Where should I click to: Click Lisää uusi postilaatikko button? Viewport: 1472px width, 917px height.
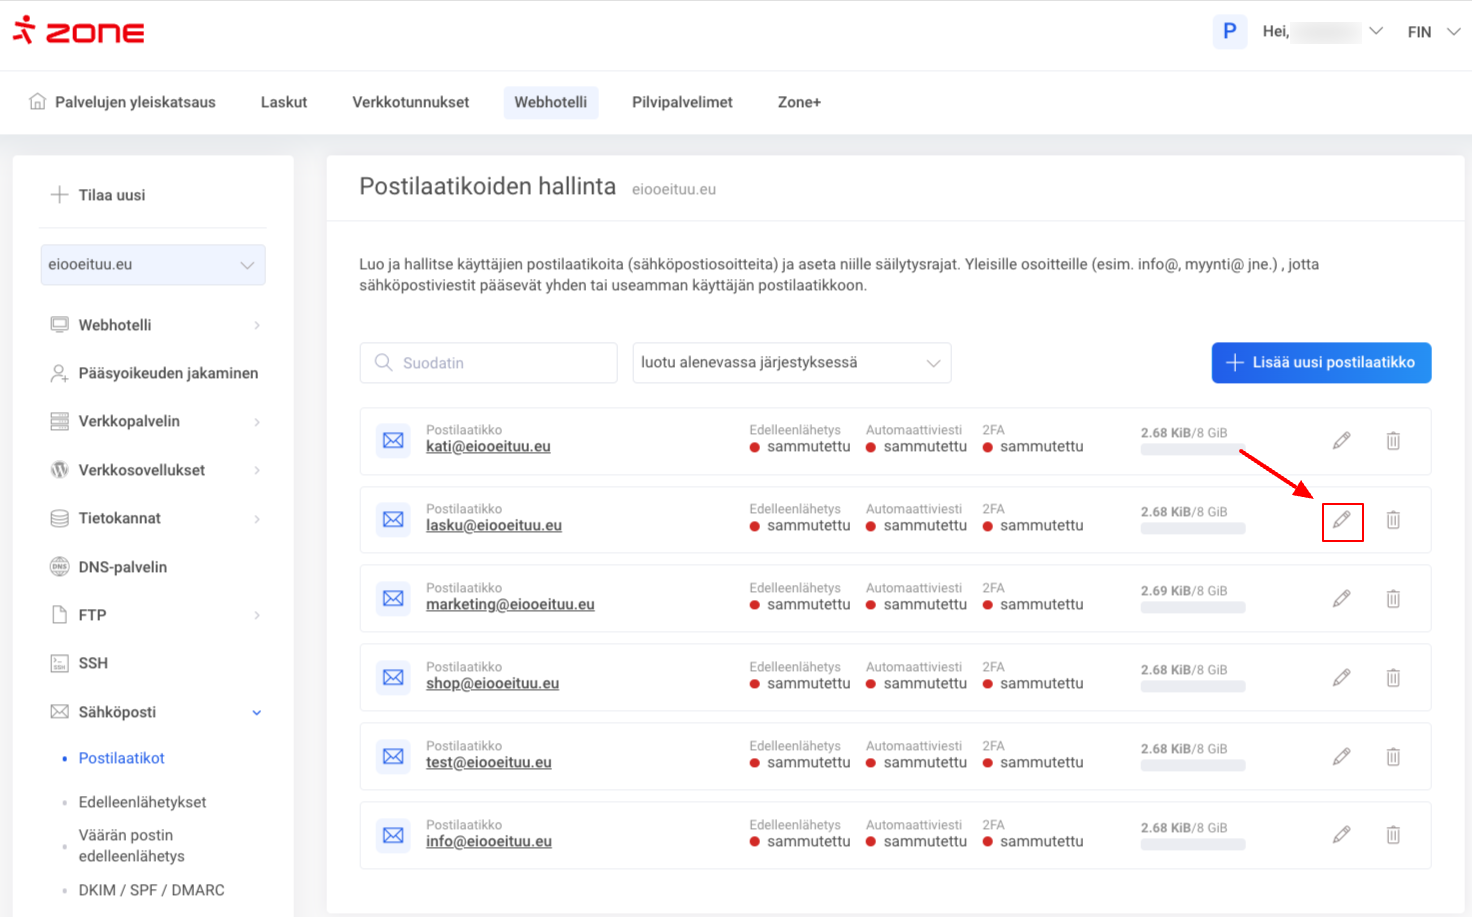[1321, 363]
